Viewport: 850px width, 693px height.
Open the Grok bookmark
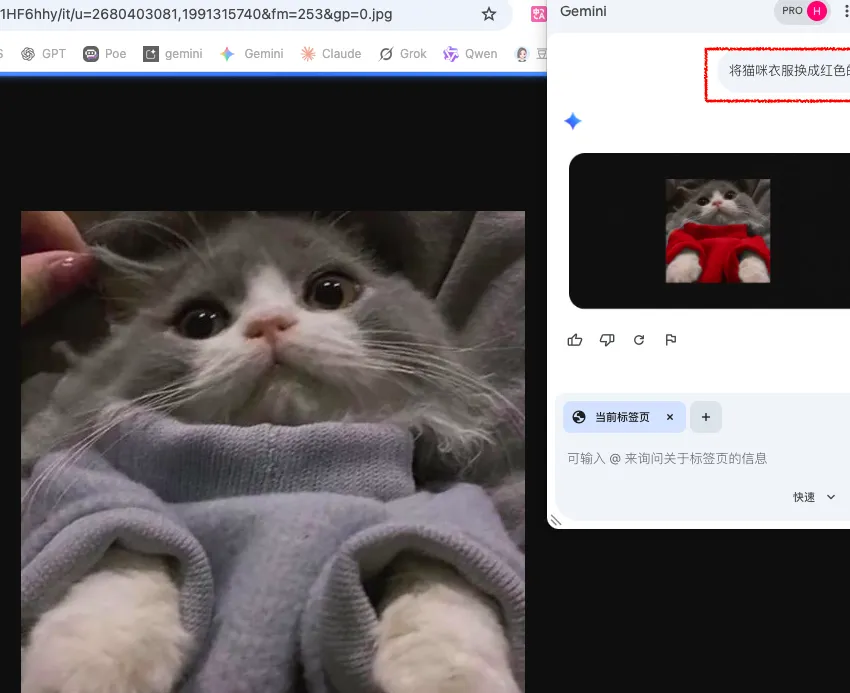[403, 54]
